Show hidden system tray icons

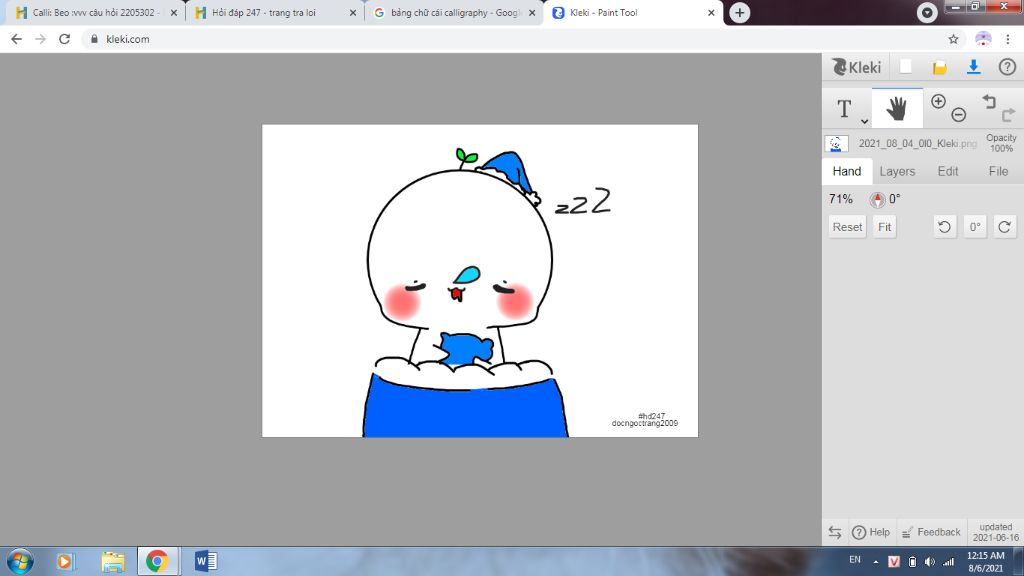pos(876,562)
